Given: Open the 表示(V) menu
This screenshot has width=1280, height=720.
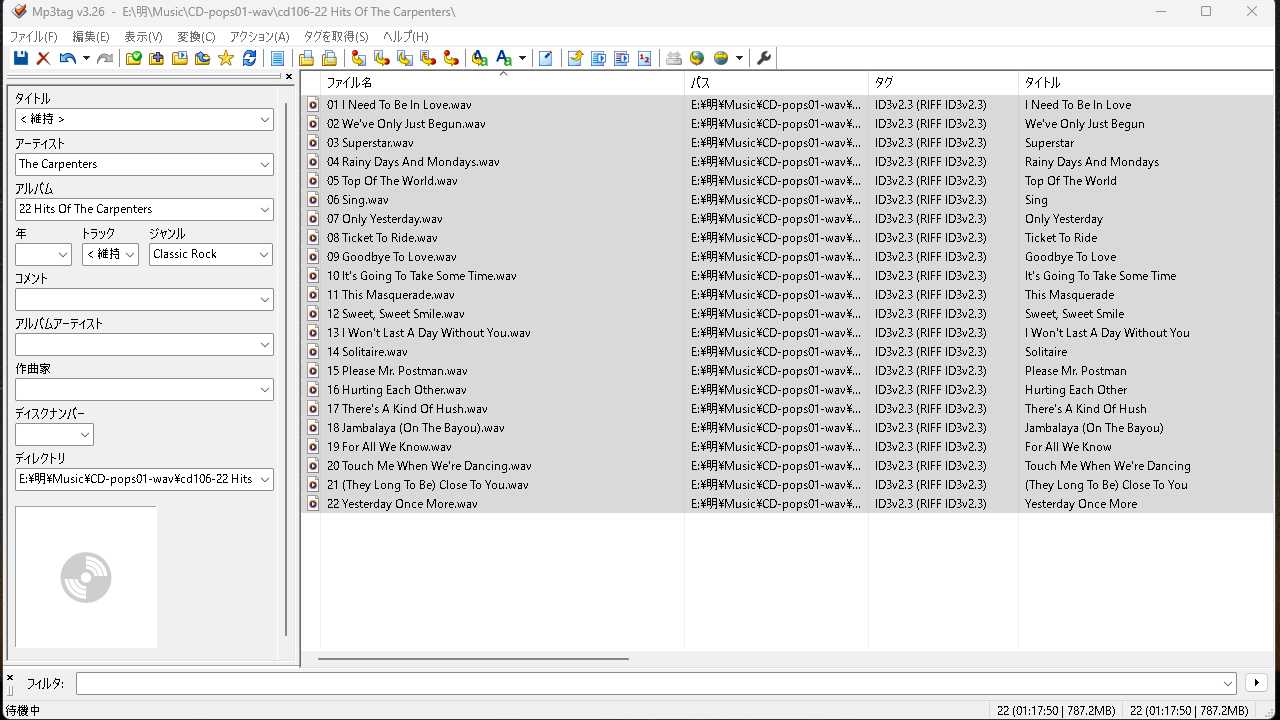Looking at the screenshot, I should pos(143,36).
